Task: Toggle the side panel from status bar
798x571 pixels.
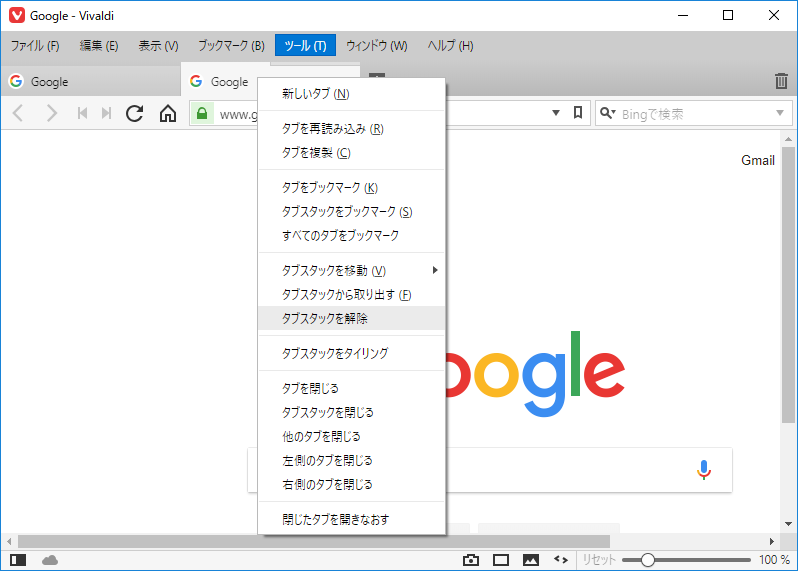Action: [x=18, y=560]
